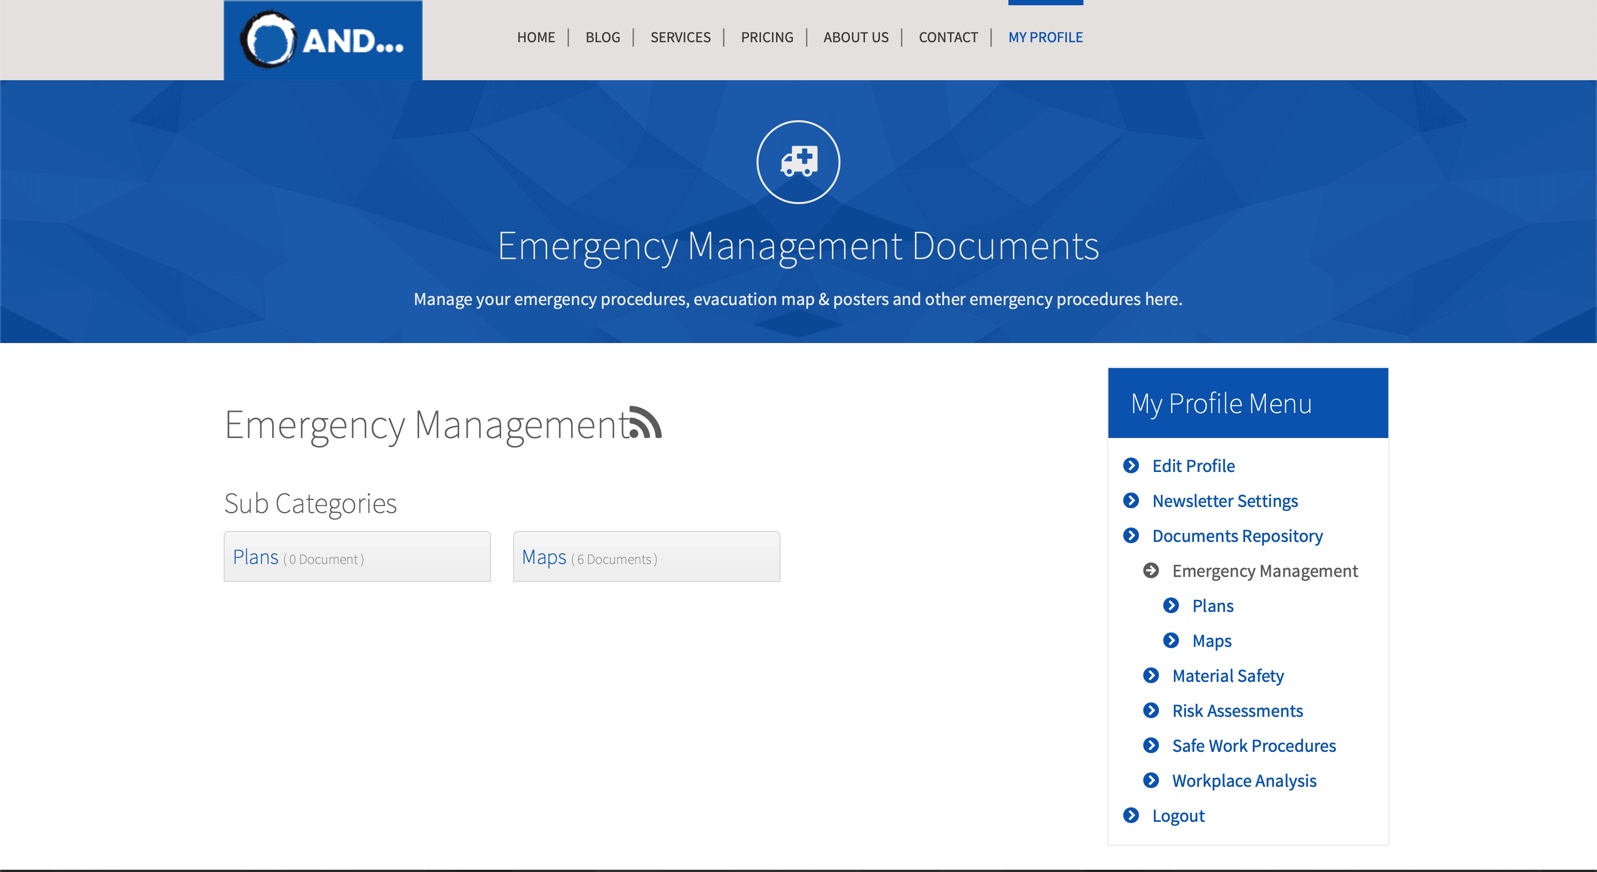Click the arrow icon beside Safe Work Procedures
Screen dimensions: 1597x872
click(x=1151, y=746)
